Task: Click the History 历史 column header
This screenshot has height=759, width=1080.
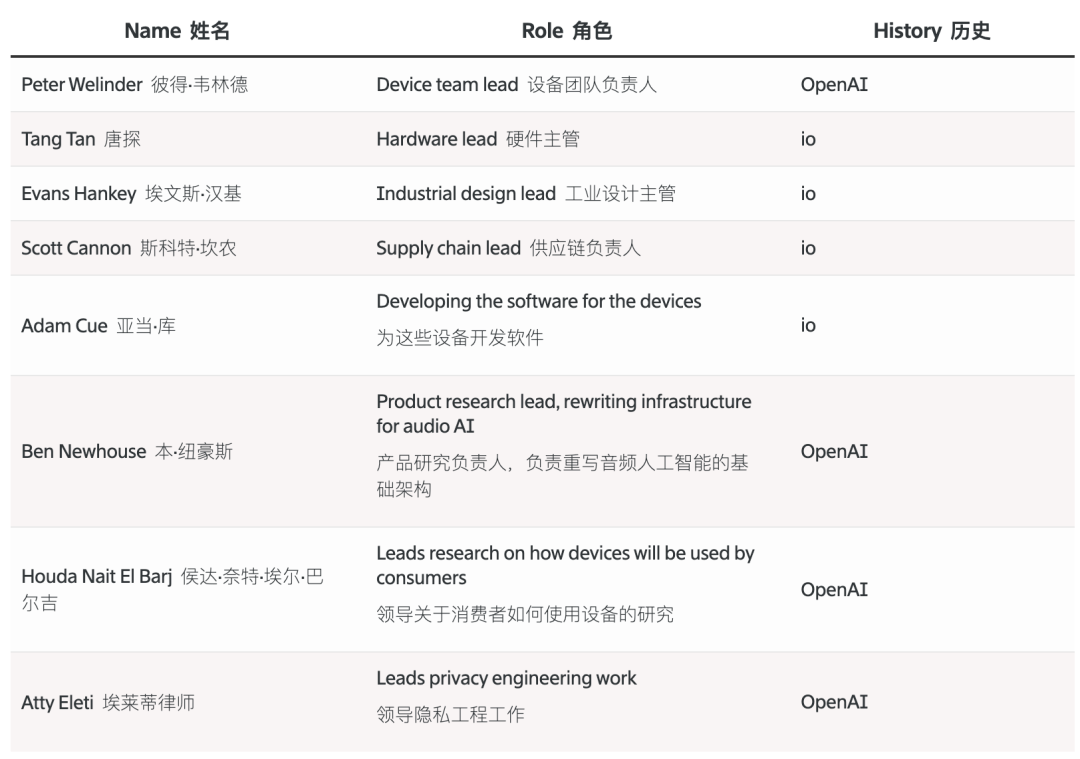Action: tap(931, 31)
